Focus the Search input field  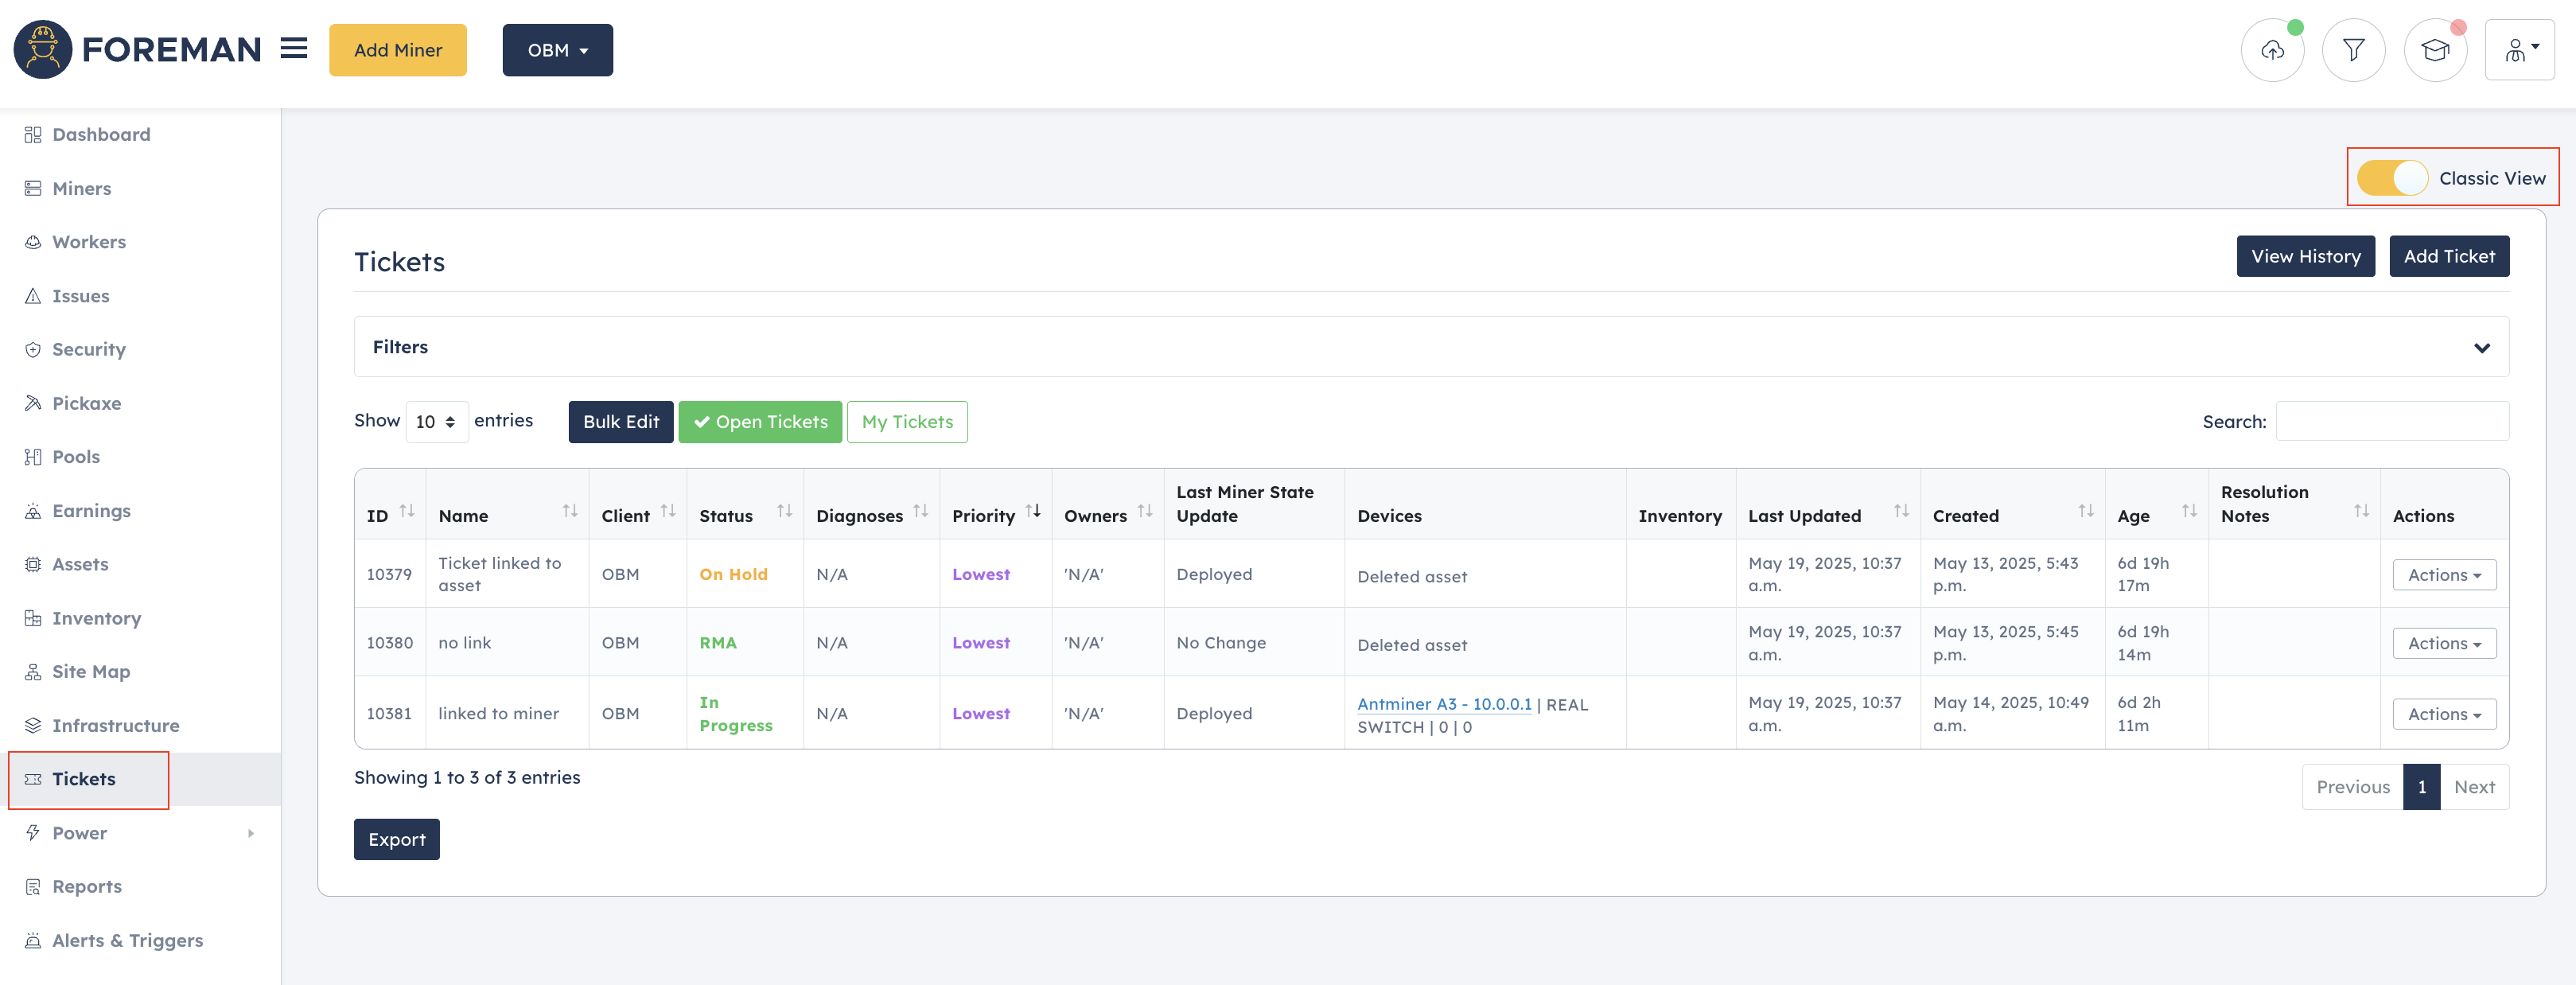(2392, 421)
